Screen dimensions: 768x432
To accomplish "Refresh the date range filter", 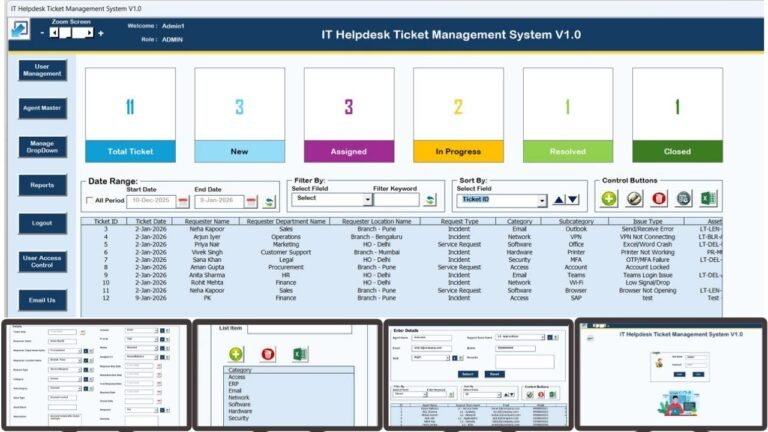I will (x=269, y=201).
